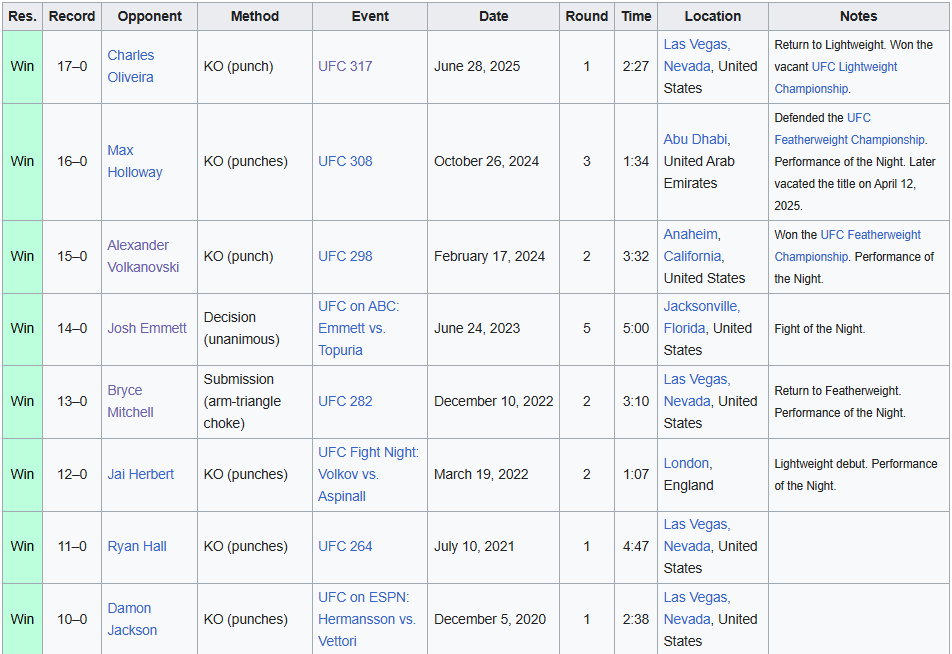Viewport: 952px width, 654px height.
Task: Select Submission (arm-triangle choke) method cell
Action: point(254,401)
